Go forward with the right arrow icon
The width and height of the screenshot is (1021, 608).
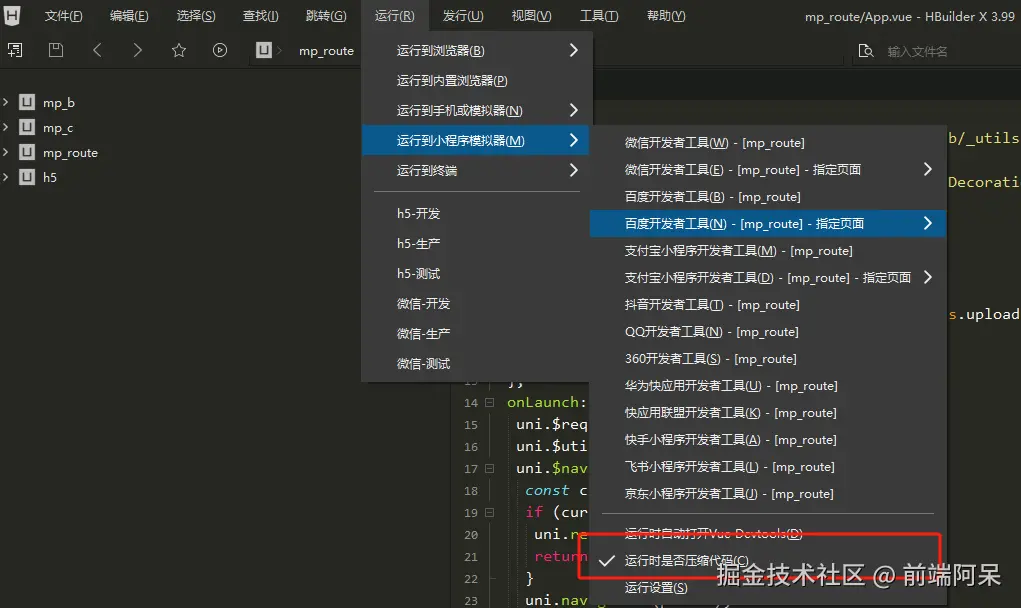(x=137, y=50)
